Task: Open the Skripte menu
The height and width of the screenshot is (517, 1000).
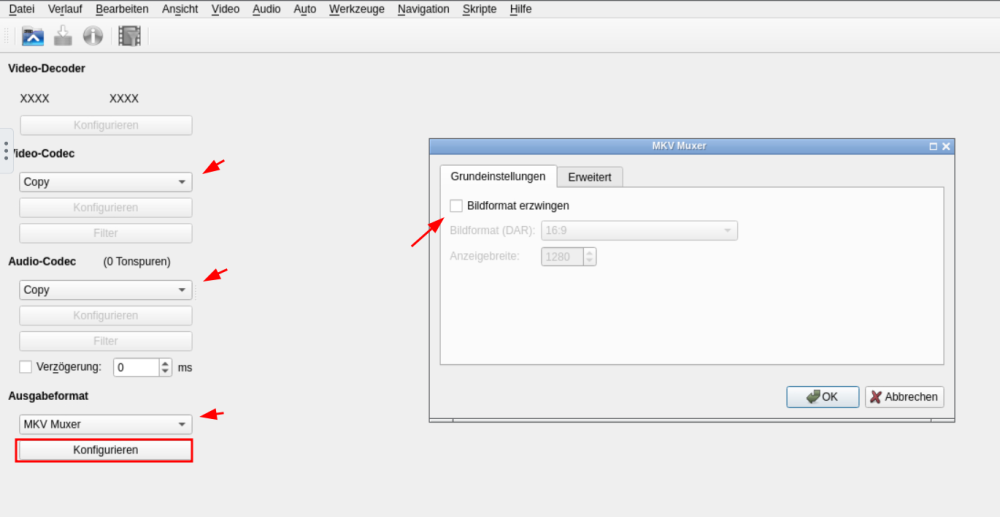Action: [x=480, y=9]
